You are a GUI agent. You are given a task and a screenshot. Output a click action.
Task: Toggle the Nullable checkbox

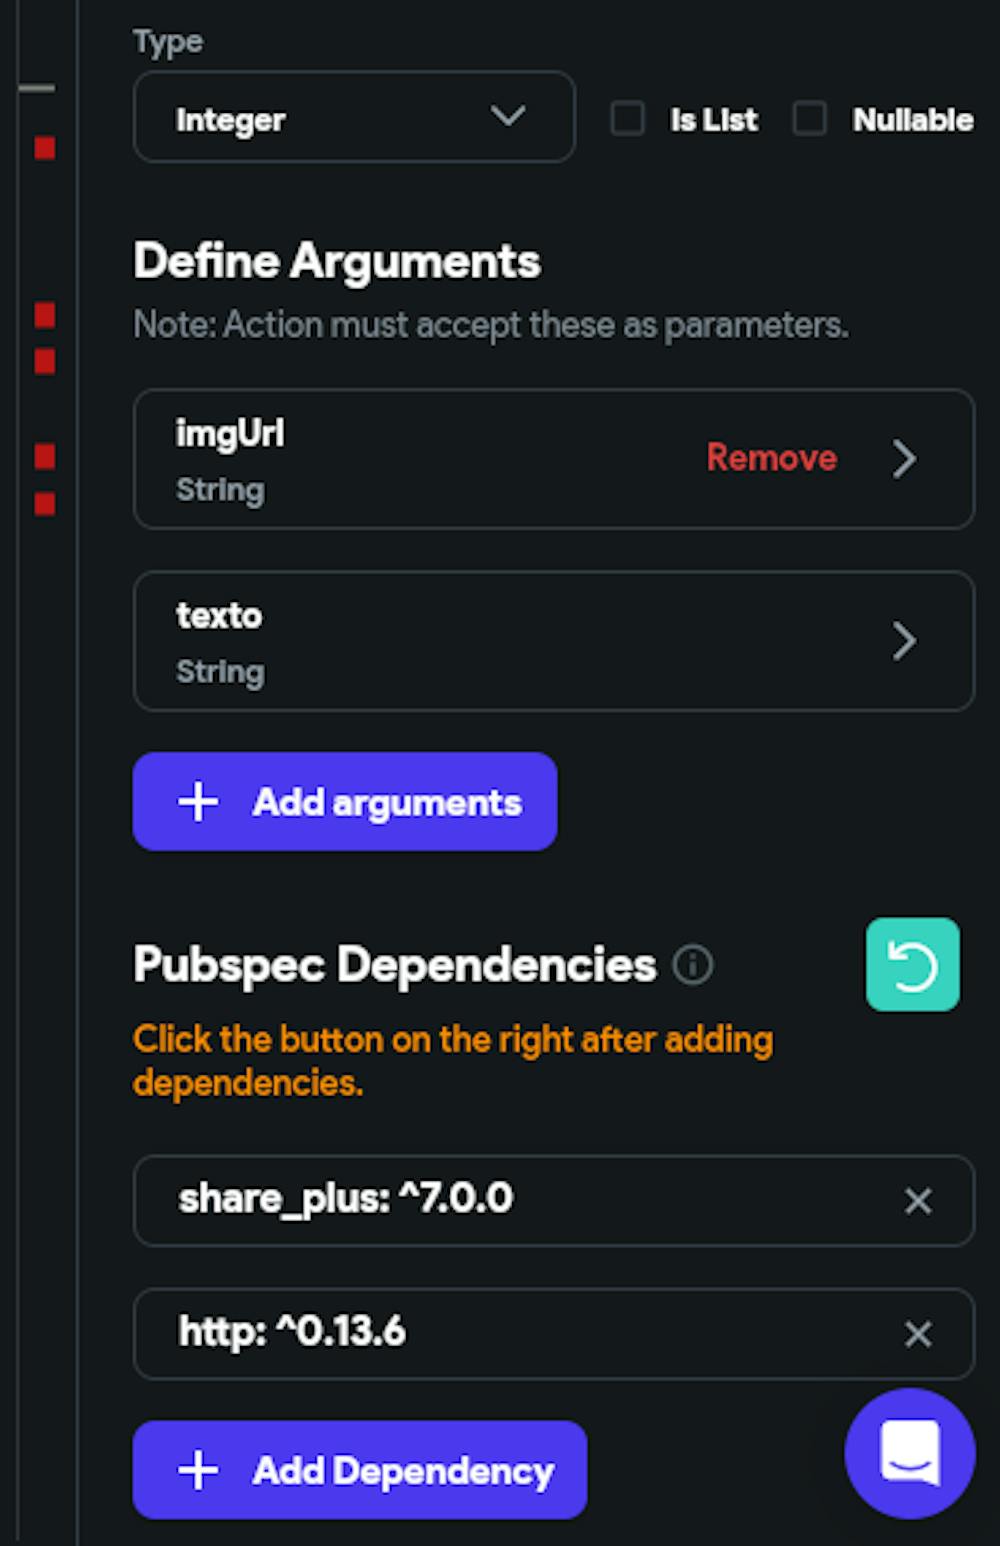809,119
